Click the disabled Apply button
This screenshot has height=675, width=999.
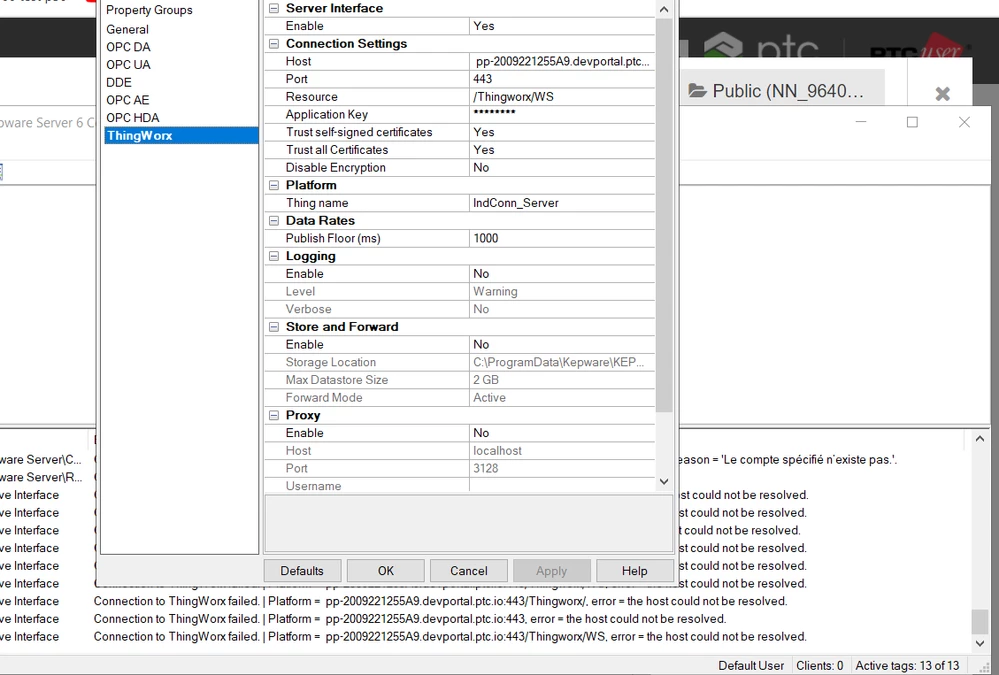(552, 570)
